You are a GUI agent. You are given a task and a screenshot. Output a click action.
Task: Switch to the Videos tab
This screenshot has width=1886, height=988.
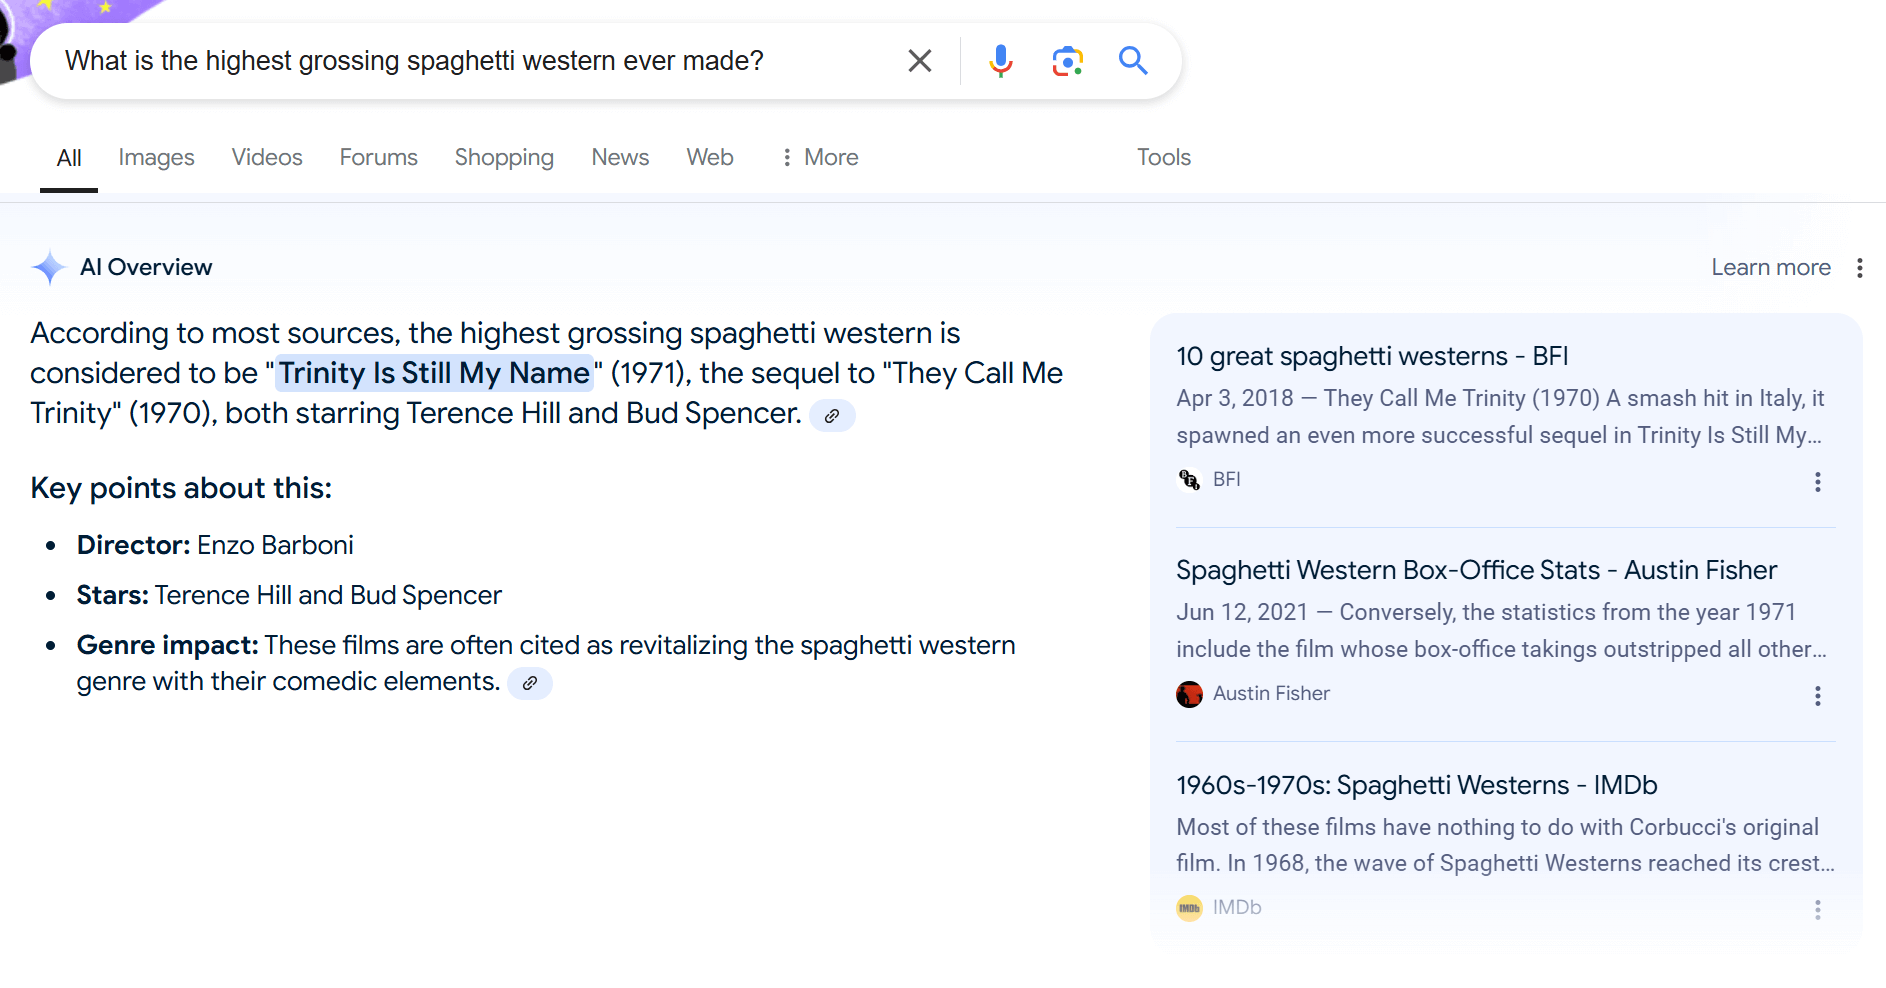tap(266, 157)
